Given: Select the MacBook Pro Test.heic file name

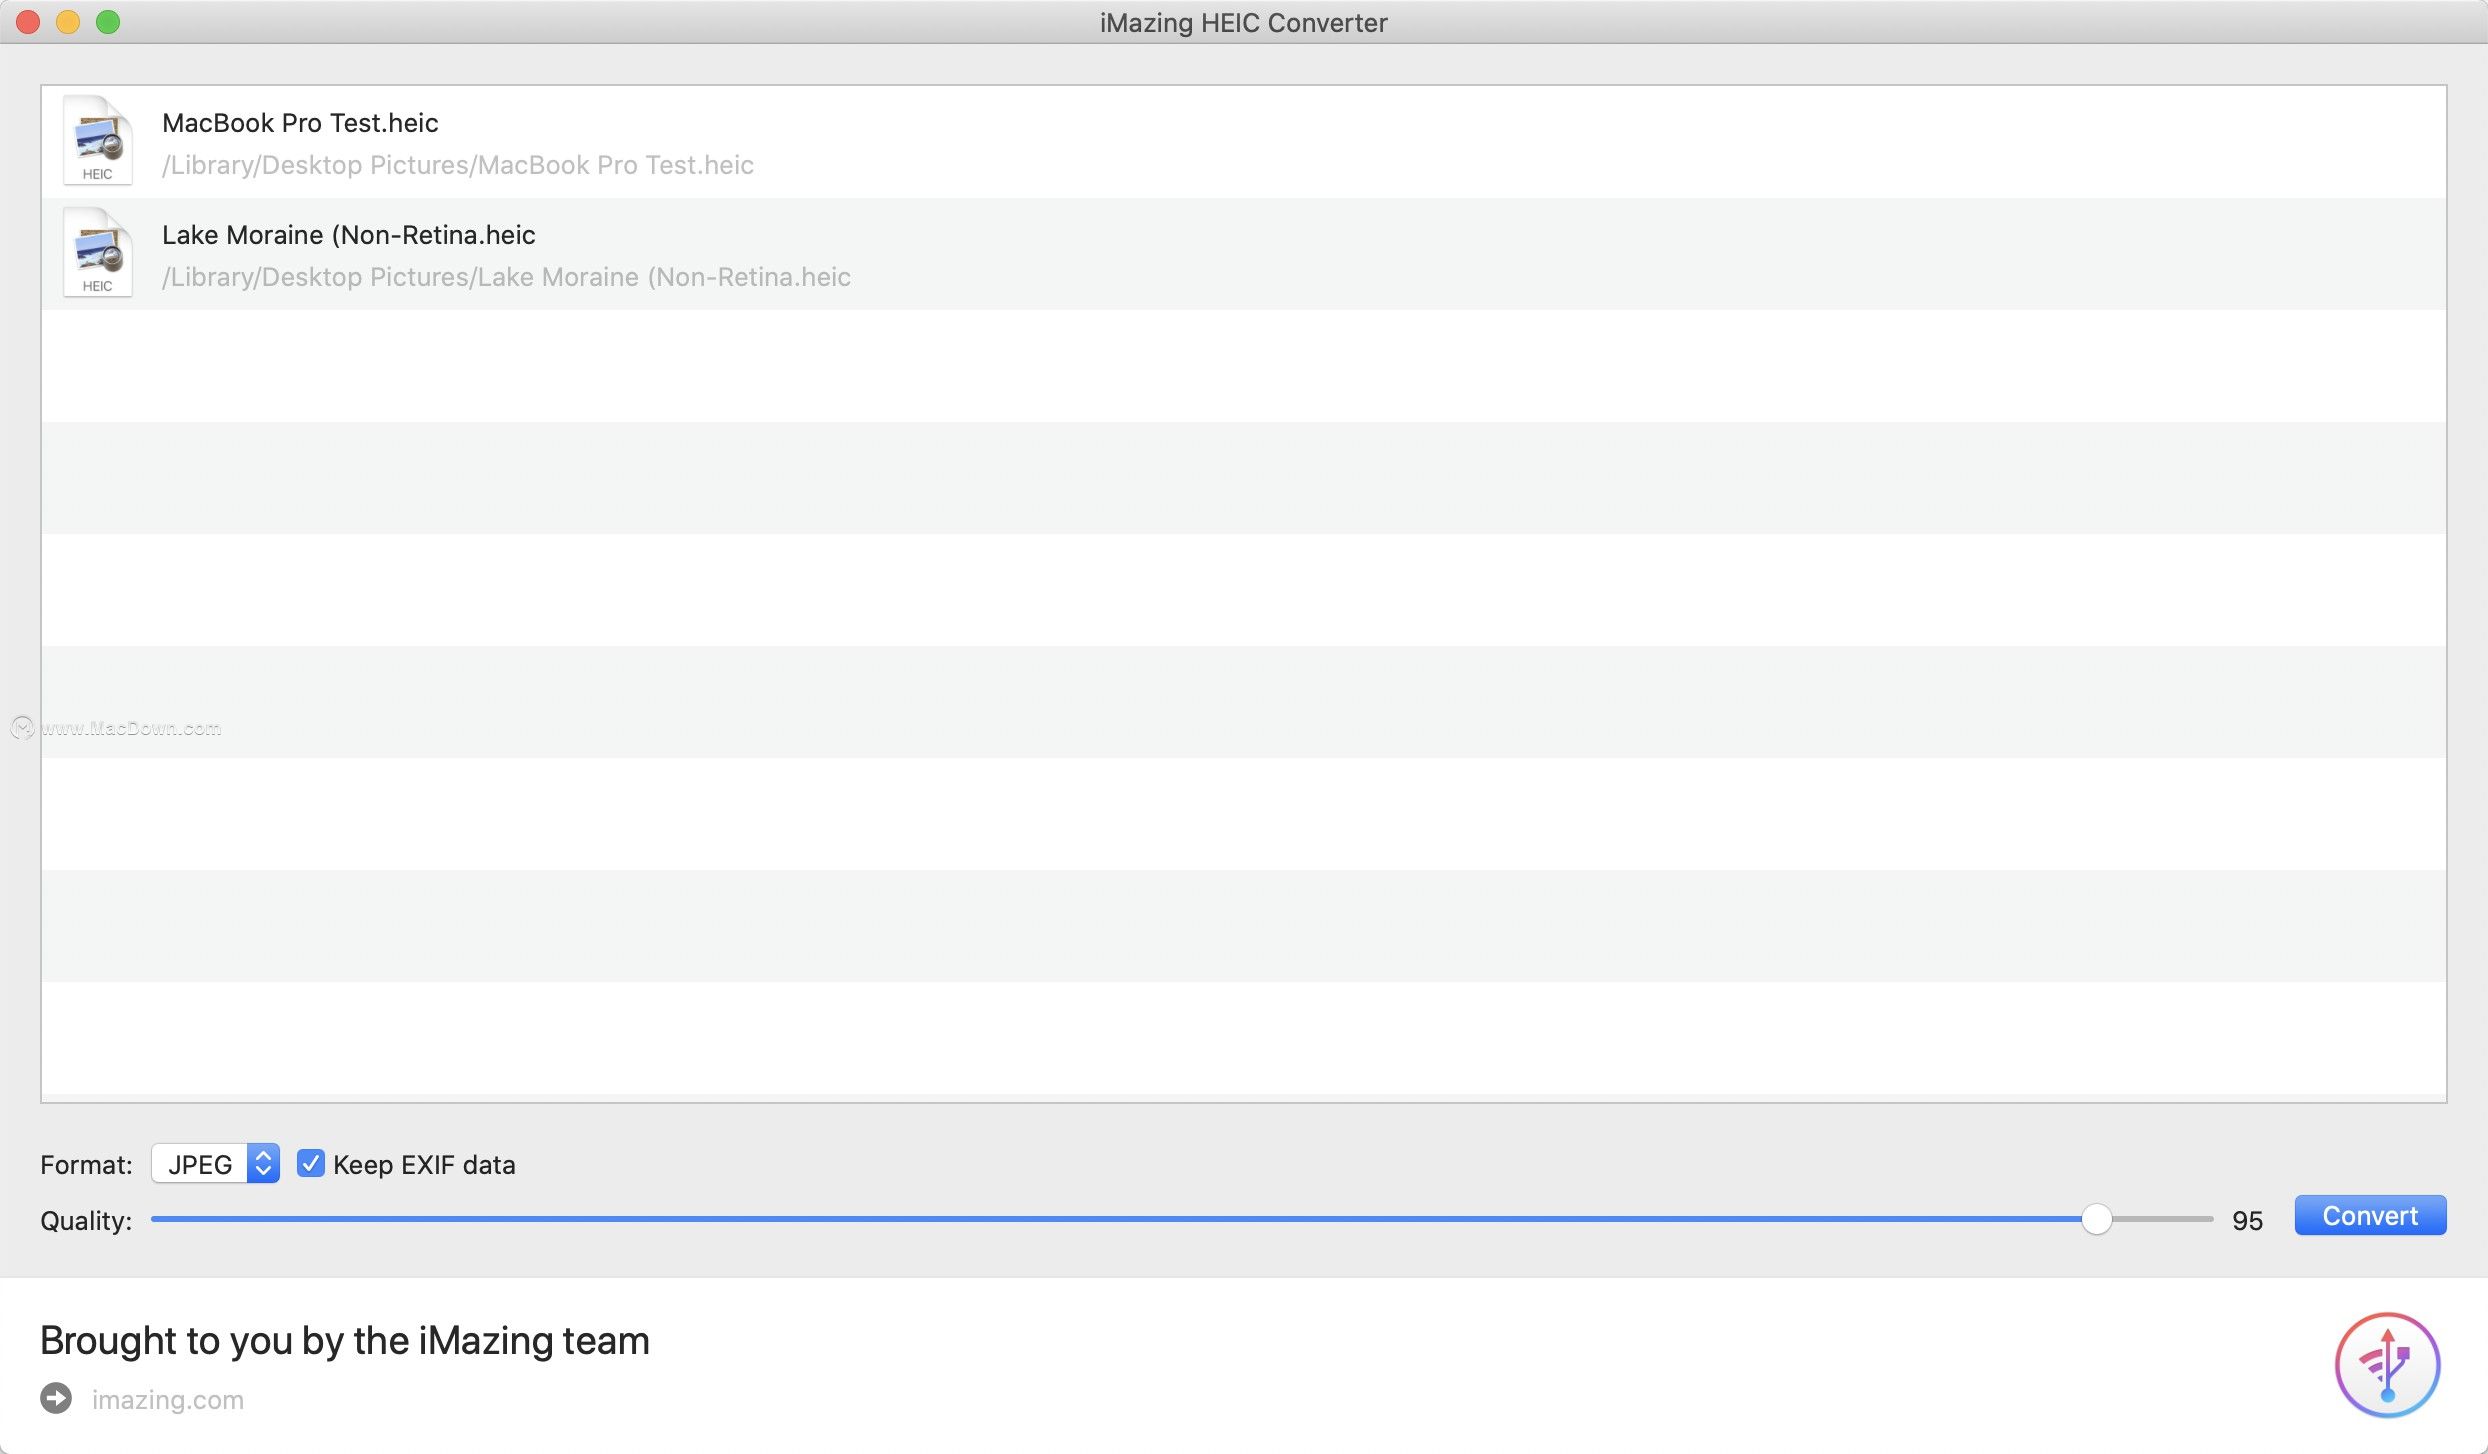Looking at the screenshot, I should pos(300,123).
